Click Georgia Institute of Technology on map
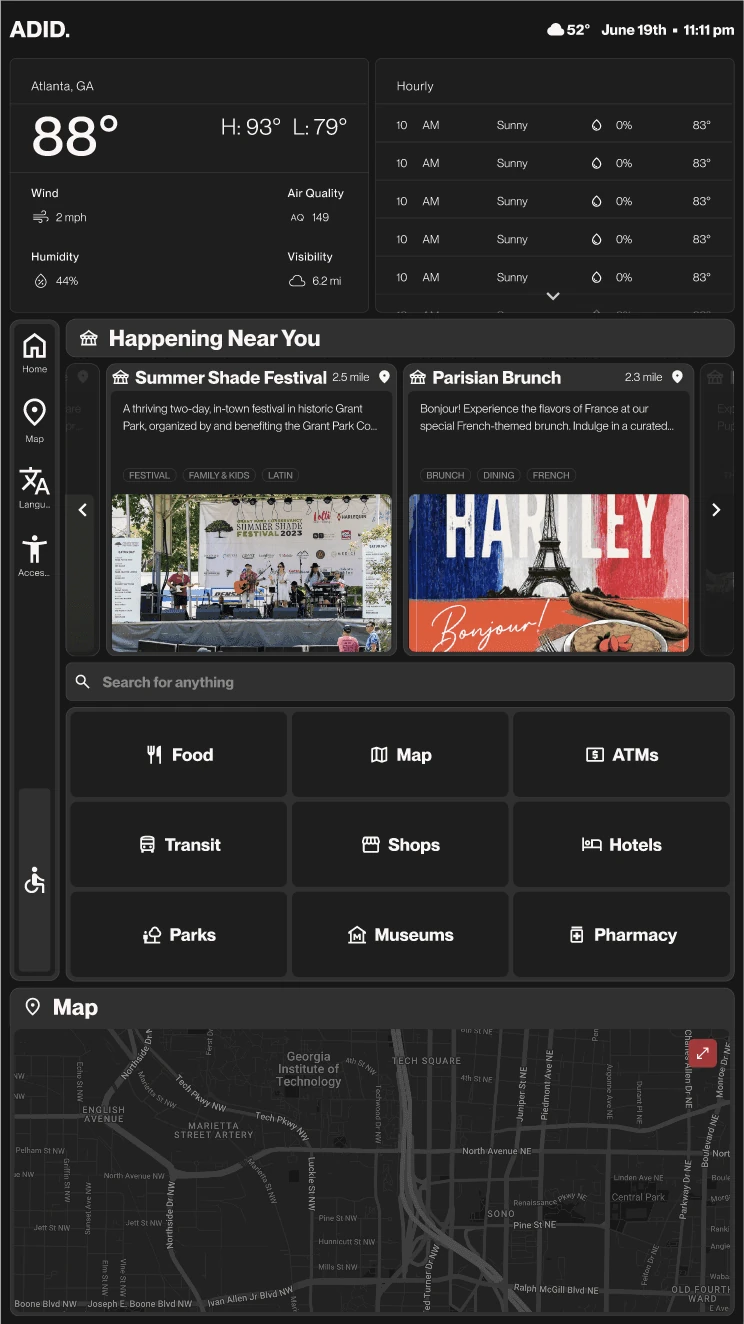The image size is (744, 1324). pyautogui.click(x=309, y=1069)
